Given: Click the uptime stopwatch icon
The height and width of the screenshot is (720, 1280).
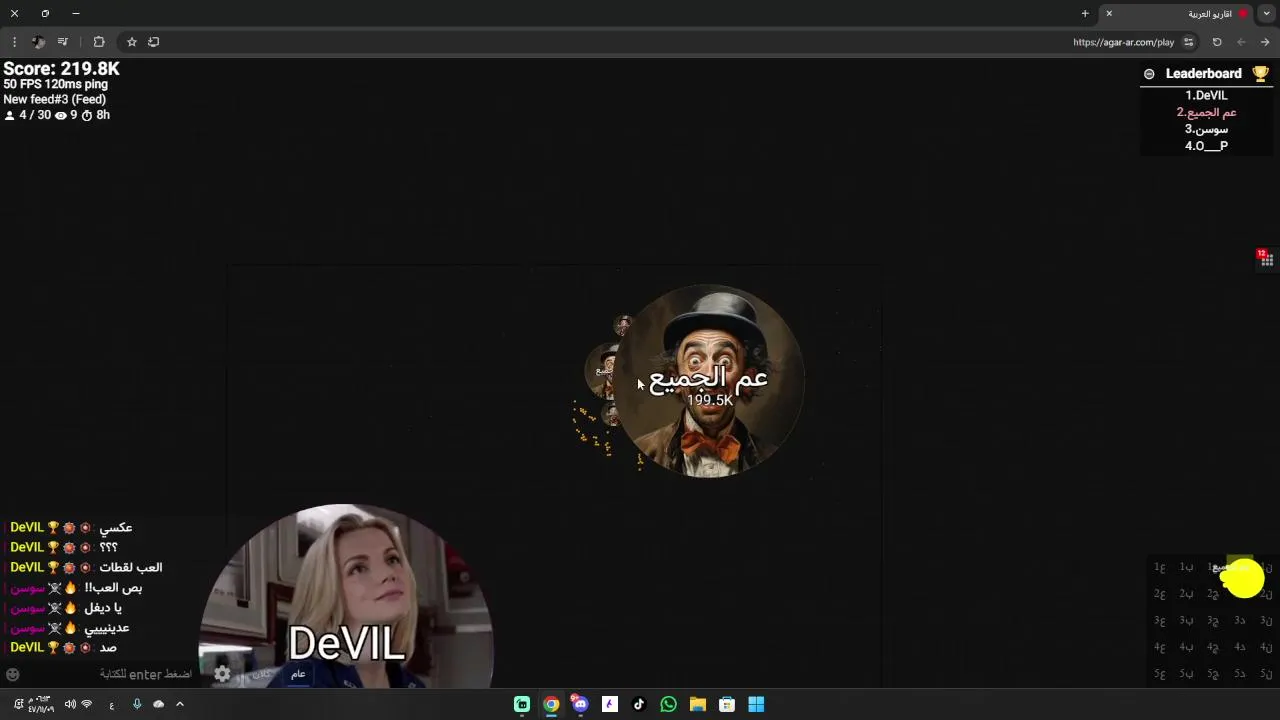Looking at the screenshot, I should [x=87, y=116].
